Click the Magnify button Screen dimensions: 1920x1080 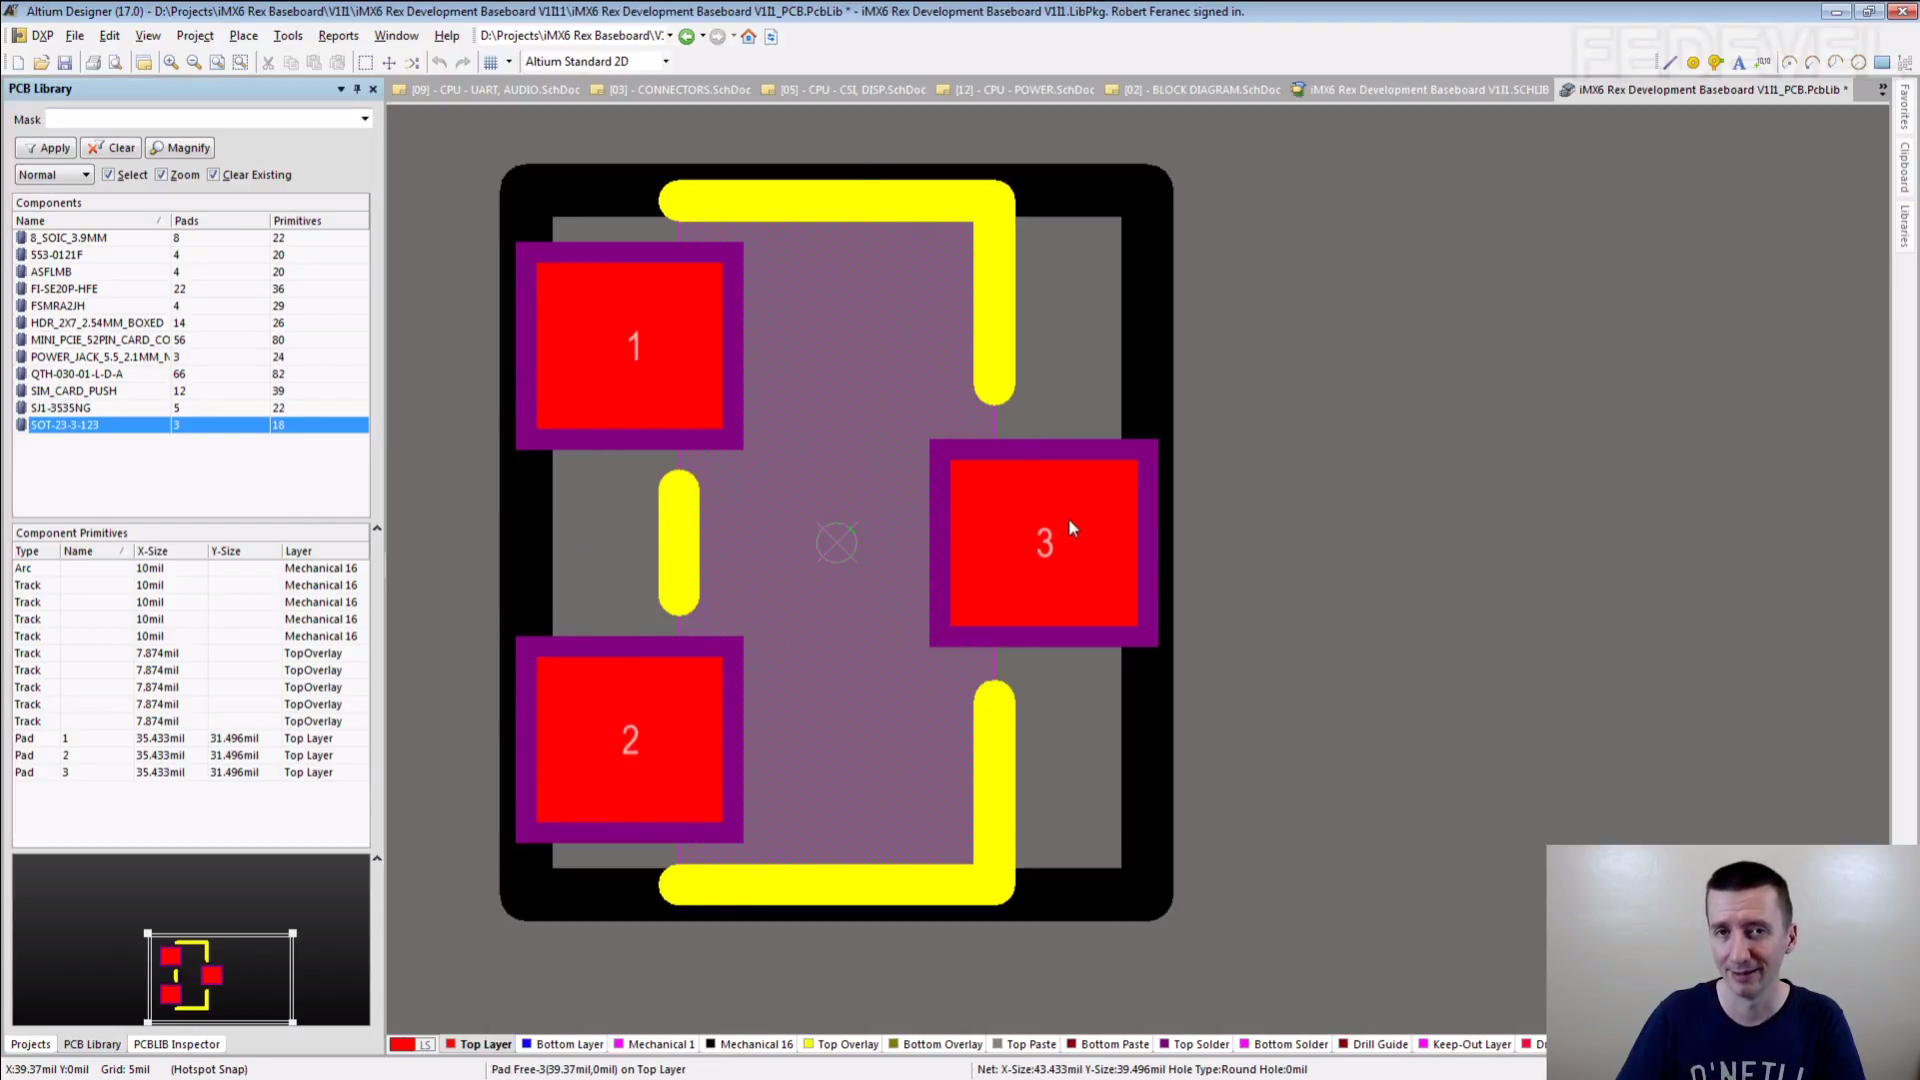click(x=180, y=148)
